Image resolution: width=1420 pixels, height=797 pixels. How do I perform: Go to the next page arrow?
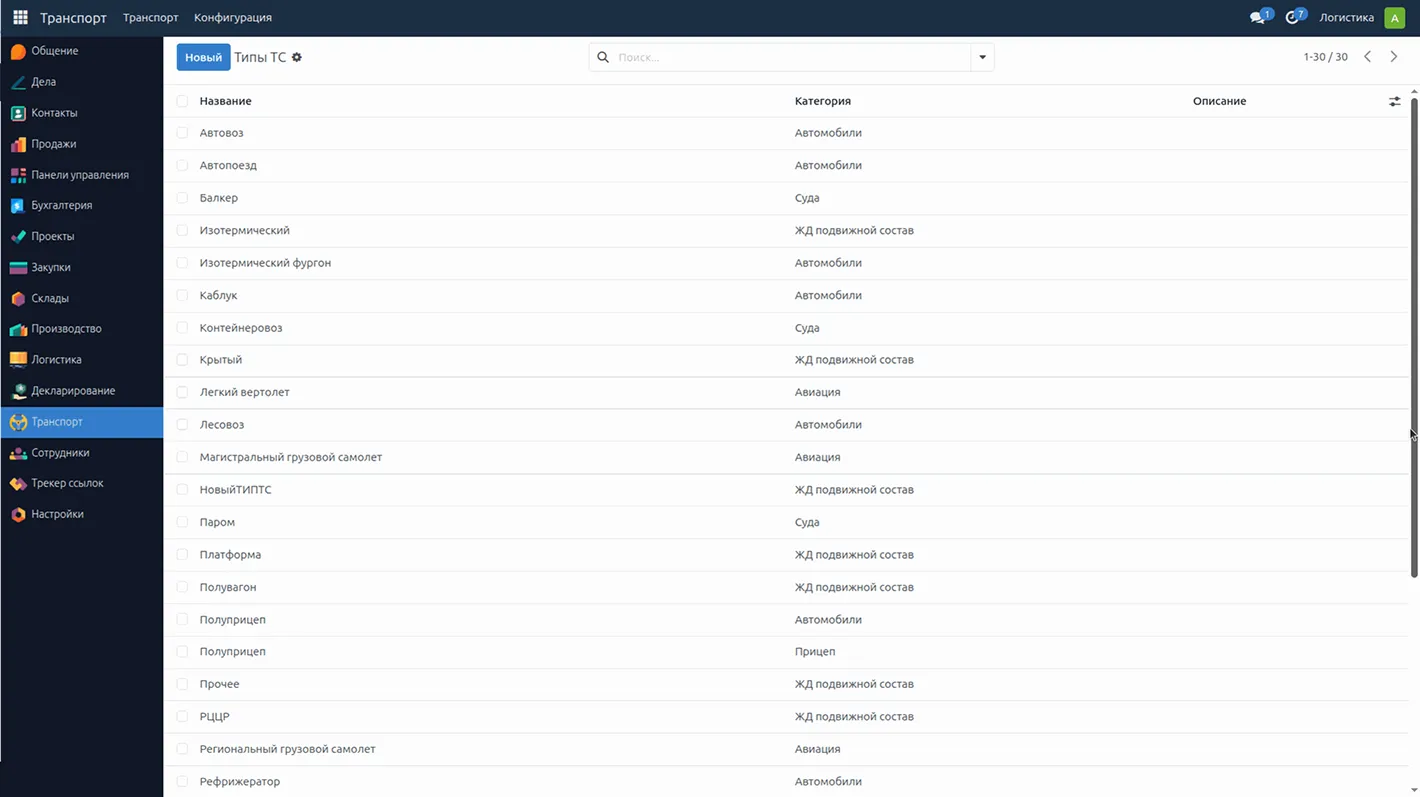pyautogui.click(x=1394, y=57)
